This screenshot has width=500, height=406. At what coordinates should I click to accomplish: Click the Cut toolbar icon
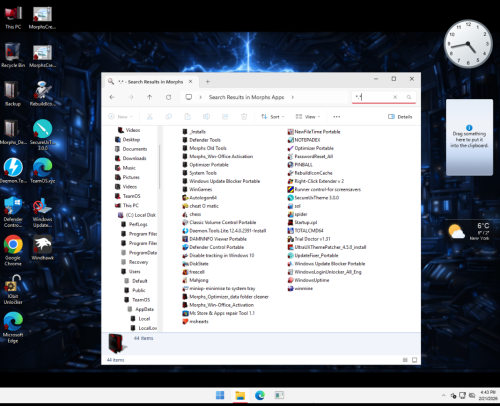150,117
